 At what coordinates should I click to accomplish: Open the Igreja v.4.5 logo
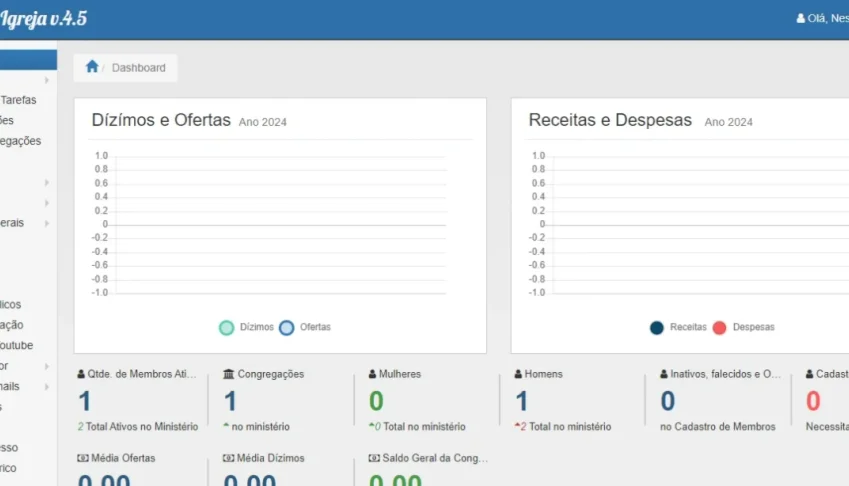coord(43,18)
